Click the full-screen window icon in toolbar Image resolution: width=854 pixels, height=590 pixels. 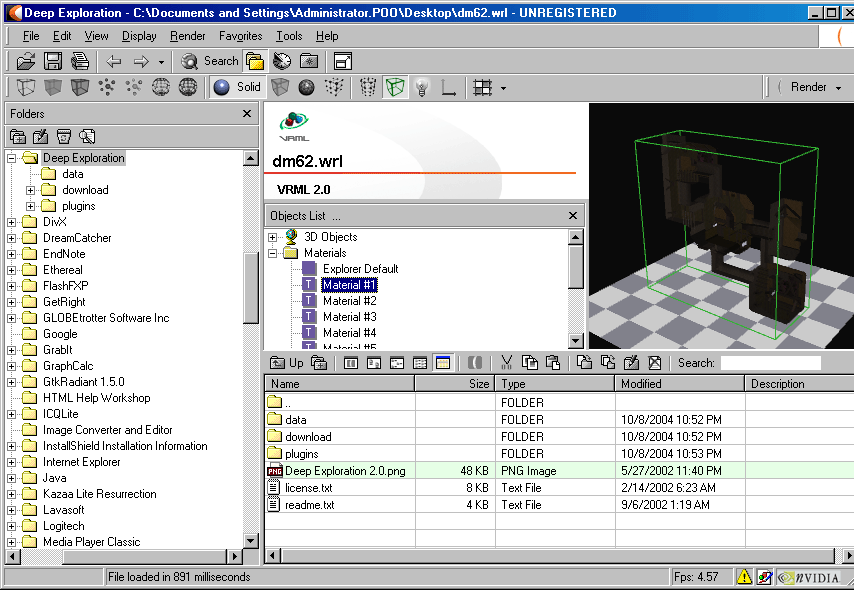pyautogui.click(x=343, y=61)
